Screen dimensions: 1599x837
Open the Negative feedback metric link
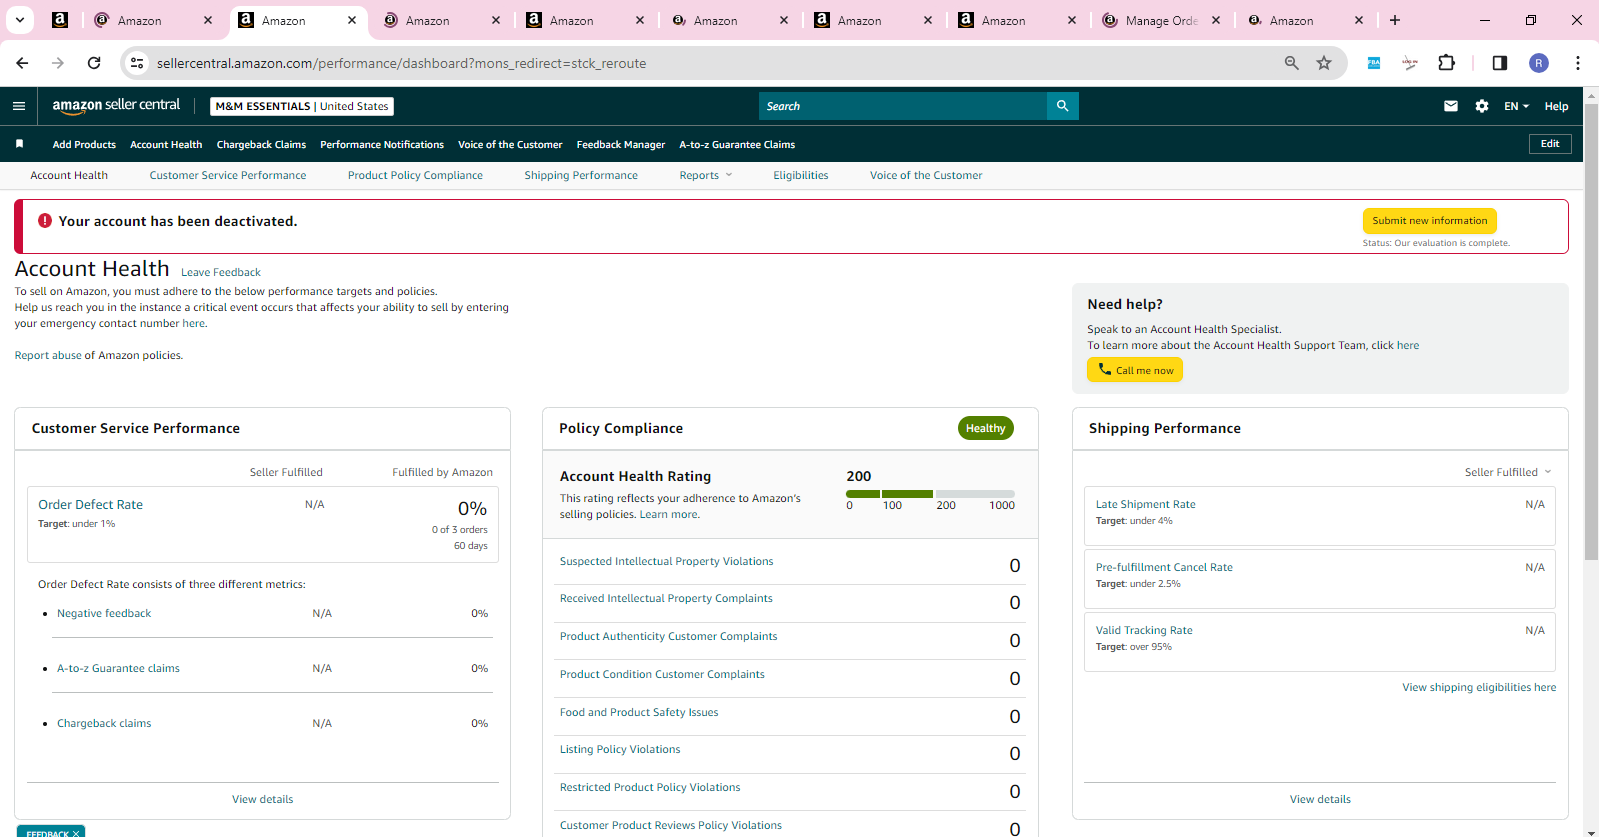click(104, 613)
